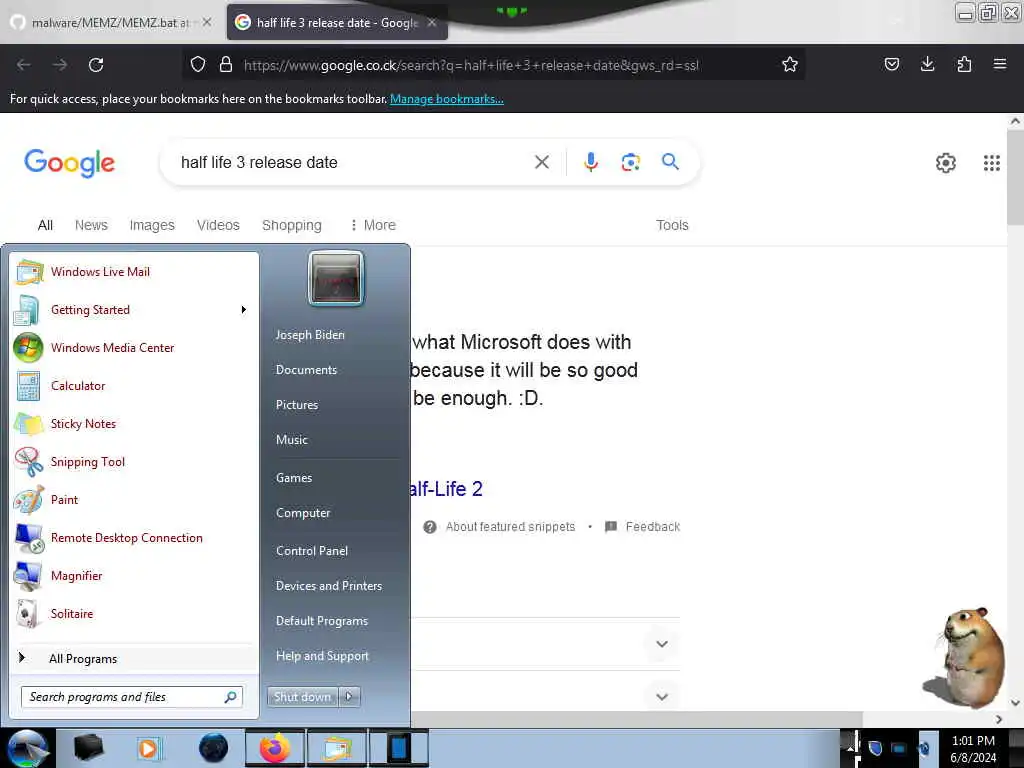Submit search with magnifier icon
Viewport: 1024px width, 768px height.
point(670,161)
